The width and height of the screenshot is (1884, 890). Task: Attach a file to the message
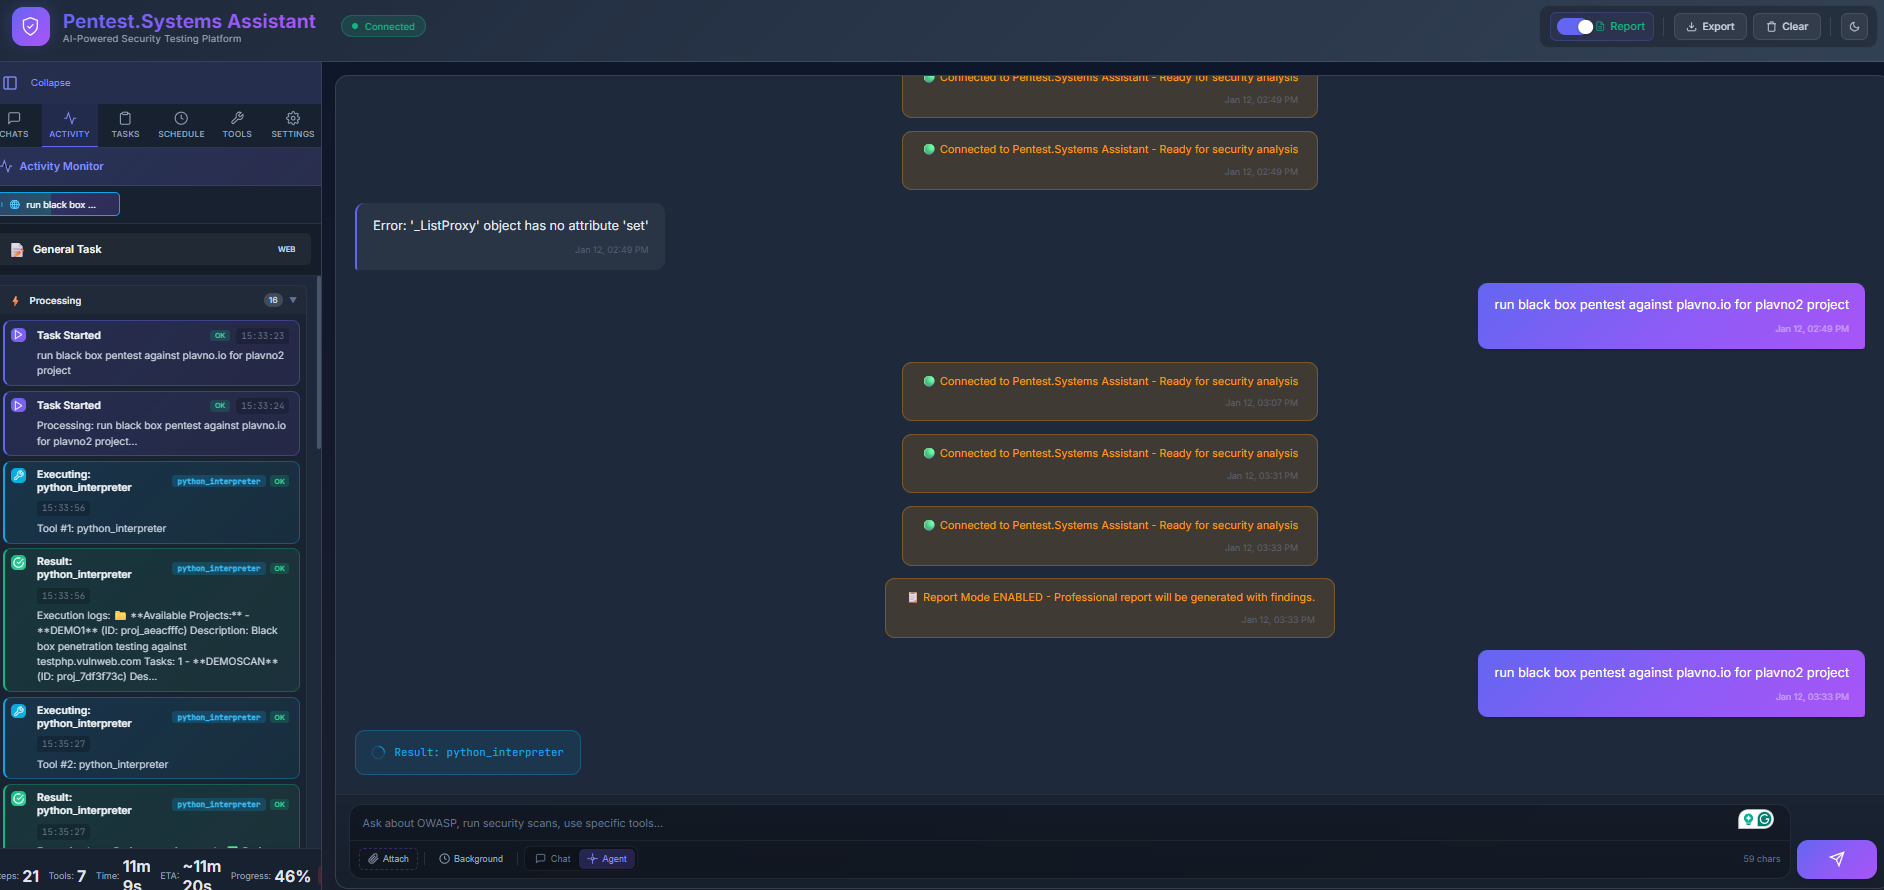[389, 859]
